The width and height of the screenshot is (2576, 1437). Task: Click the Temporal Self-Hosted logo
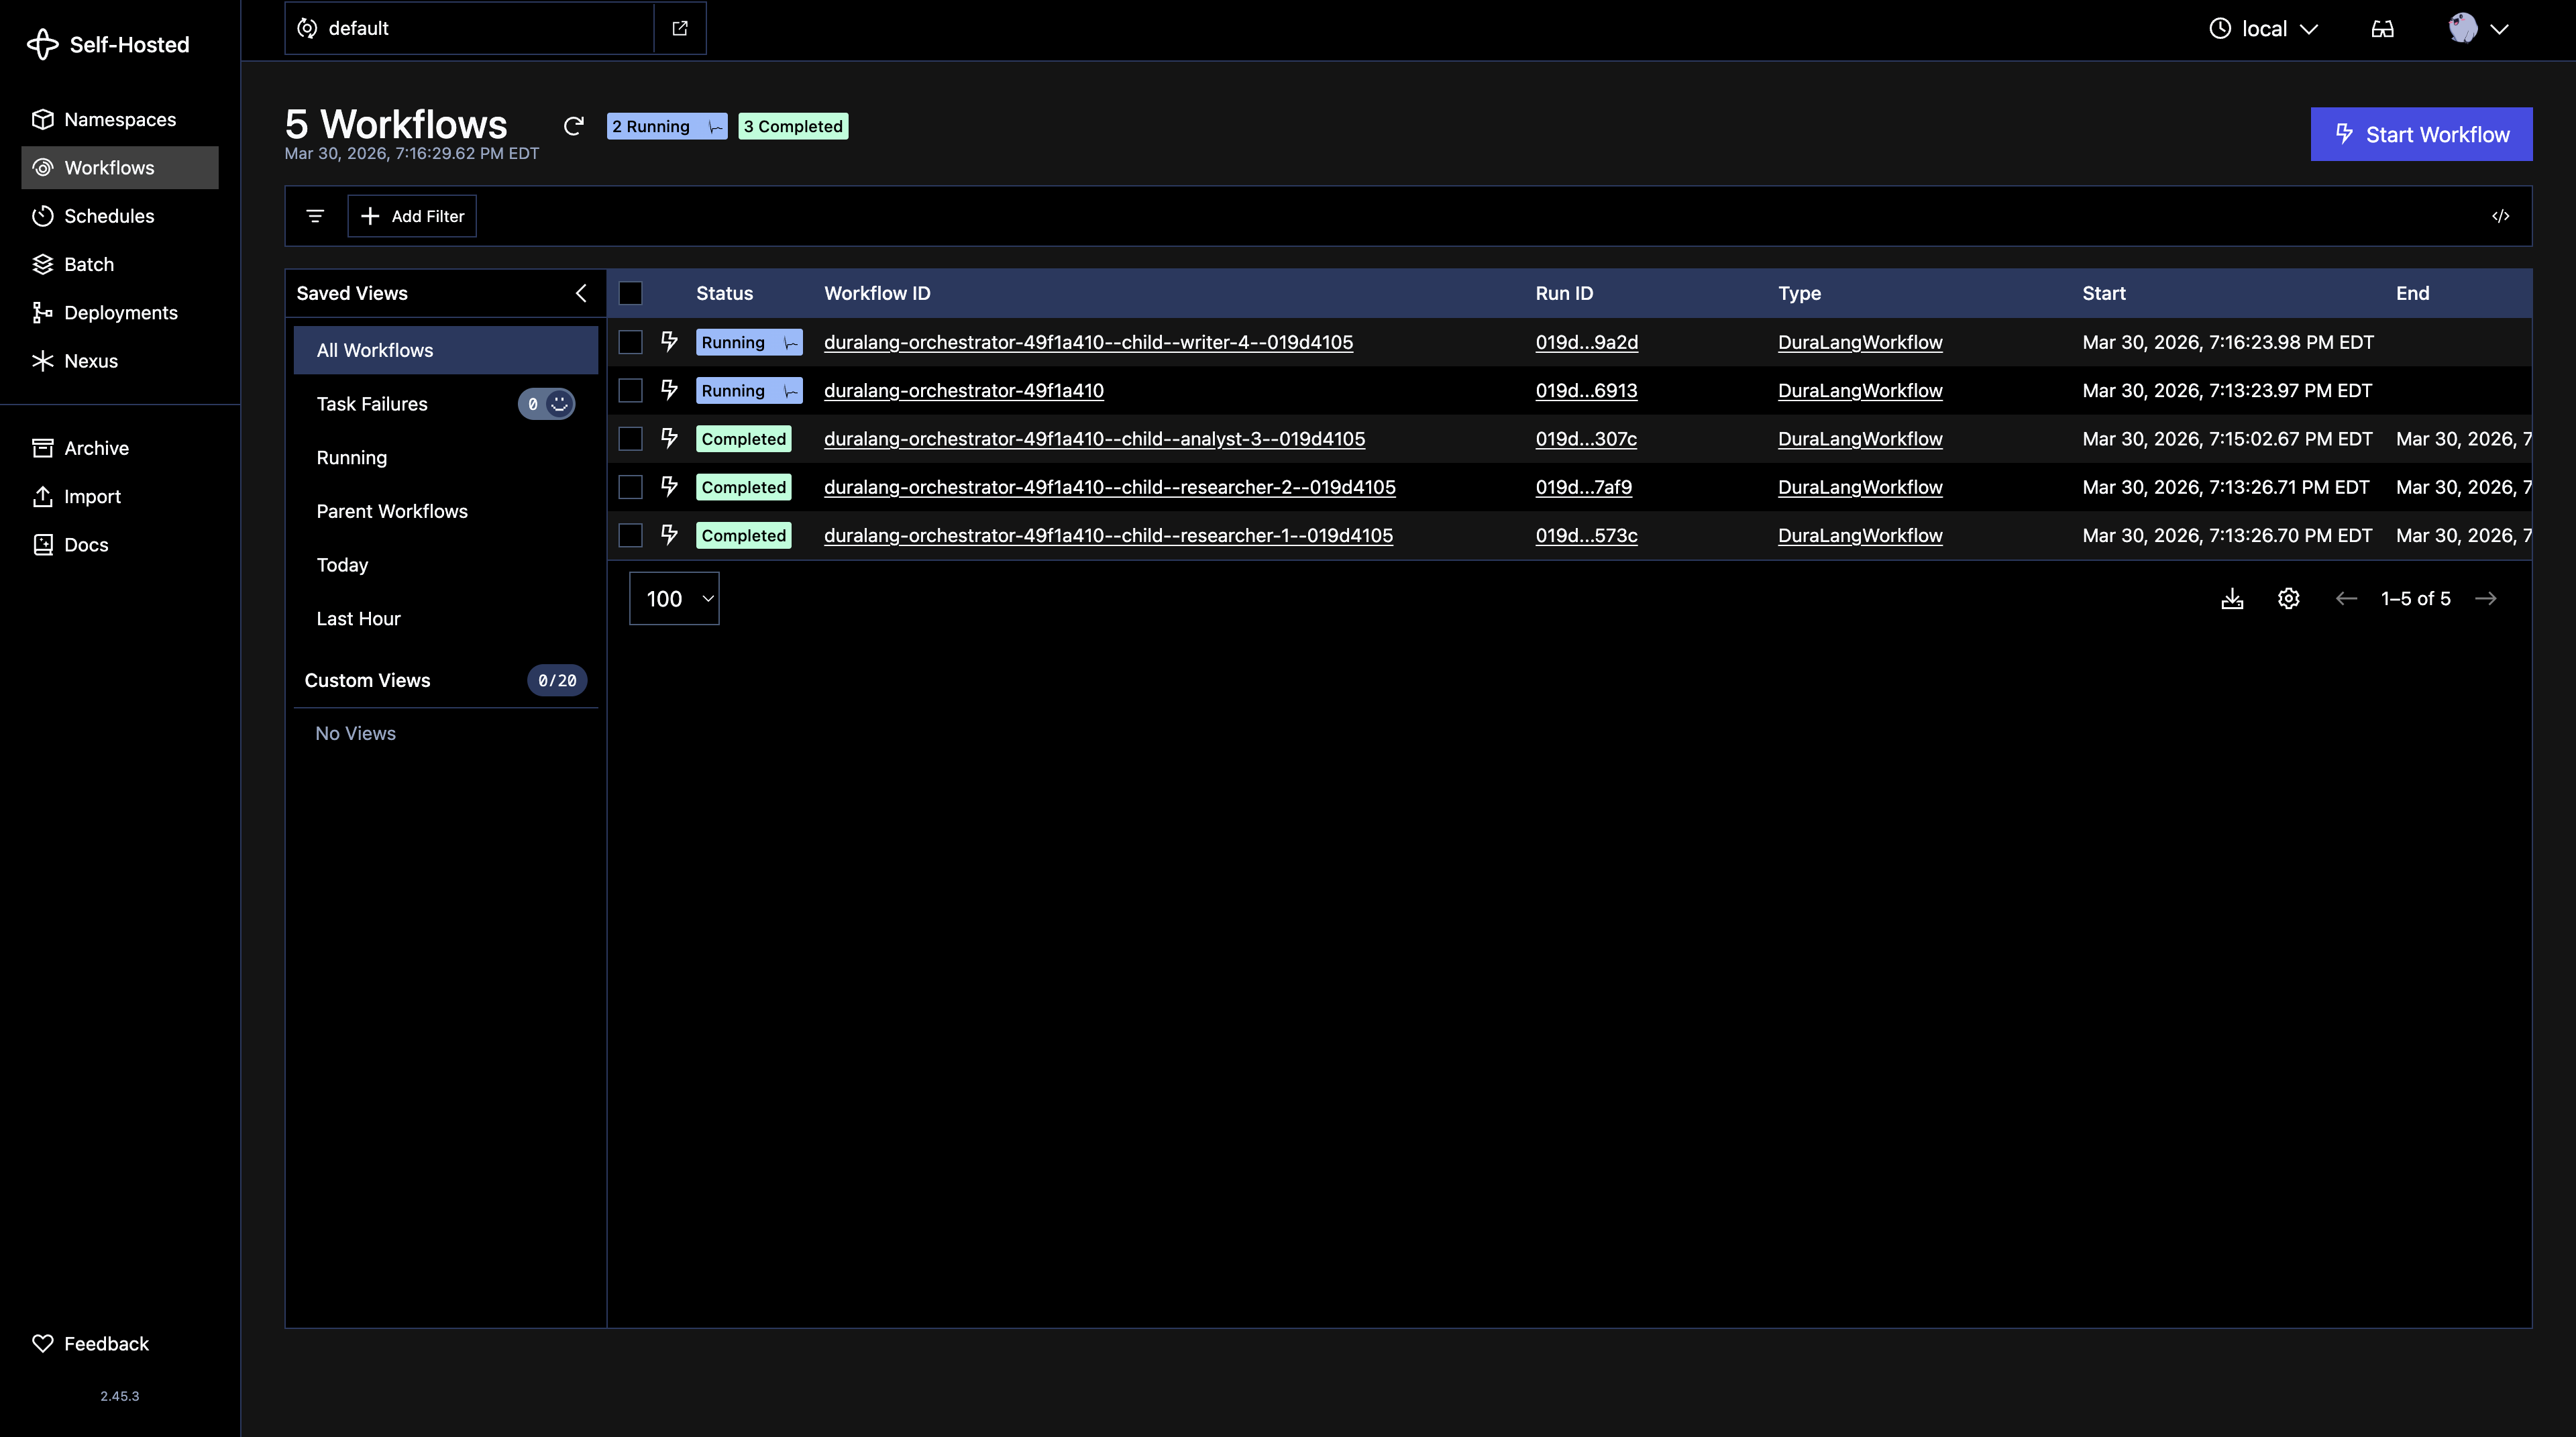[x=108, y=44]
